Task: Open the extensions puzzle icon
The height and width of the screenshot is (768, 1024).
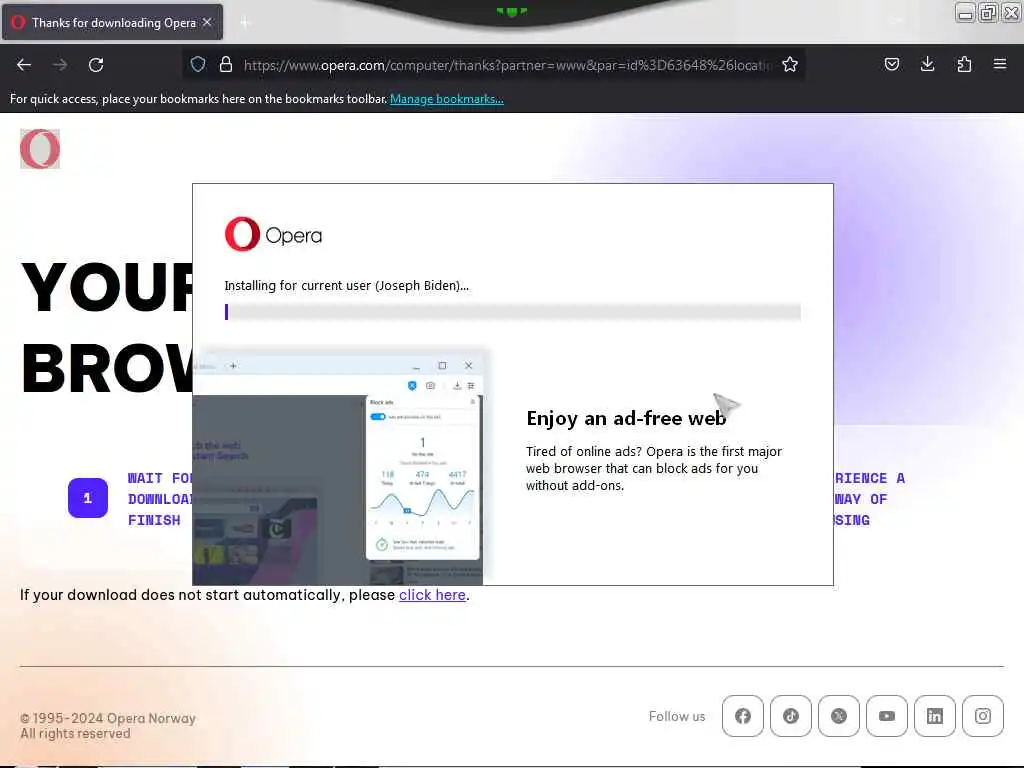Action: point(964,64)
